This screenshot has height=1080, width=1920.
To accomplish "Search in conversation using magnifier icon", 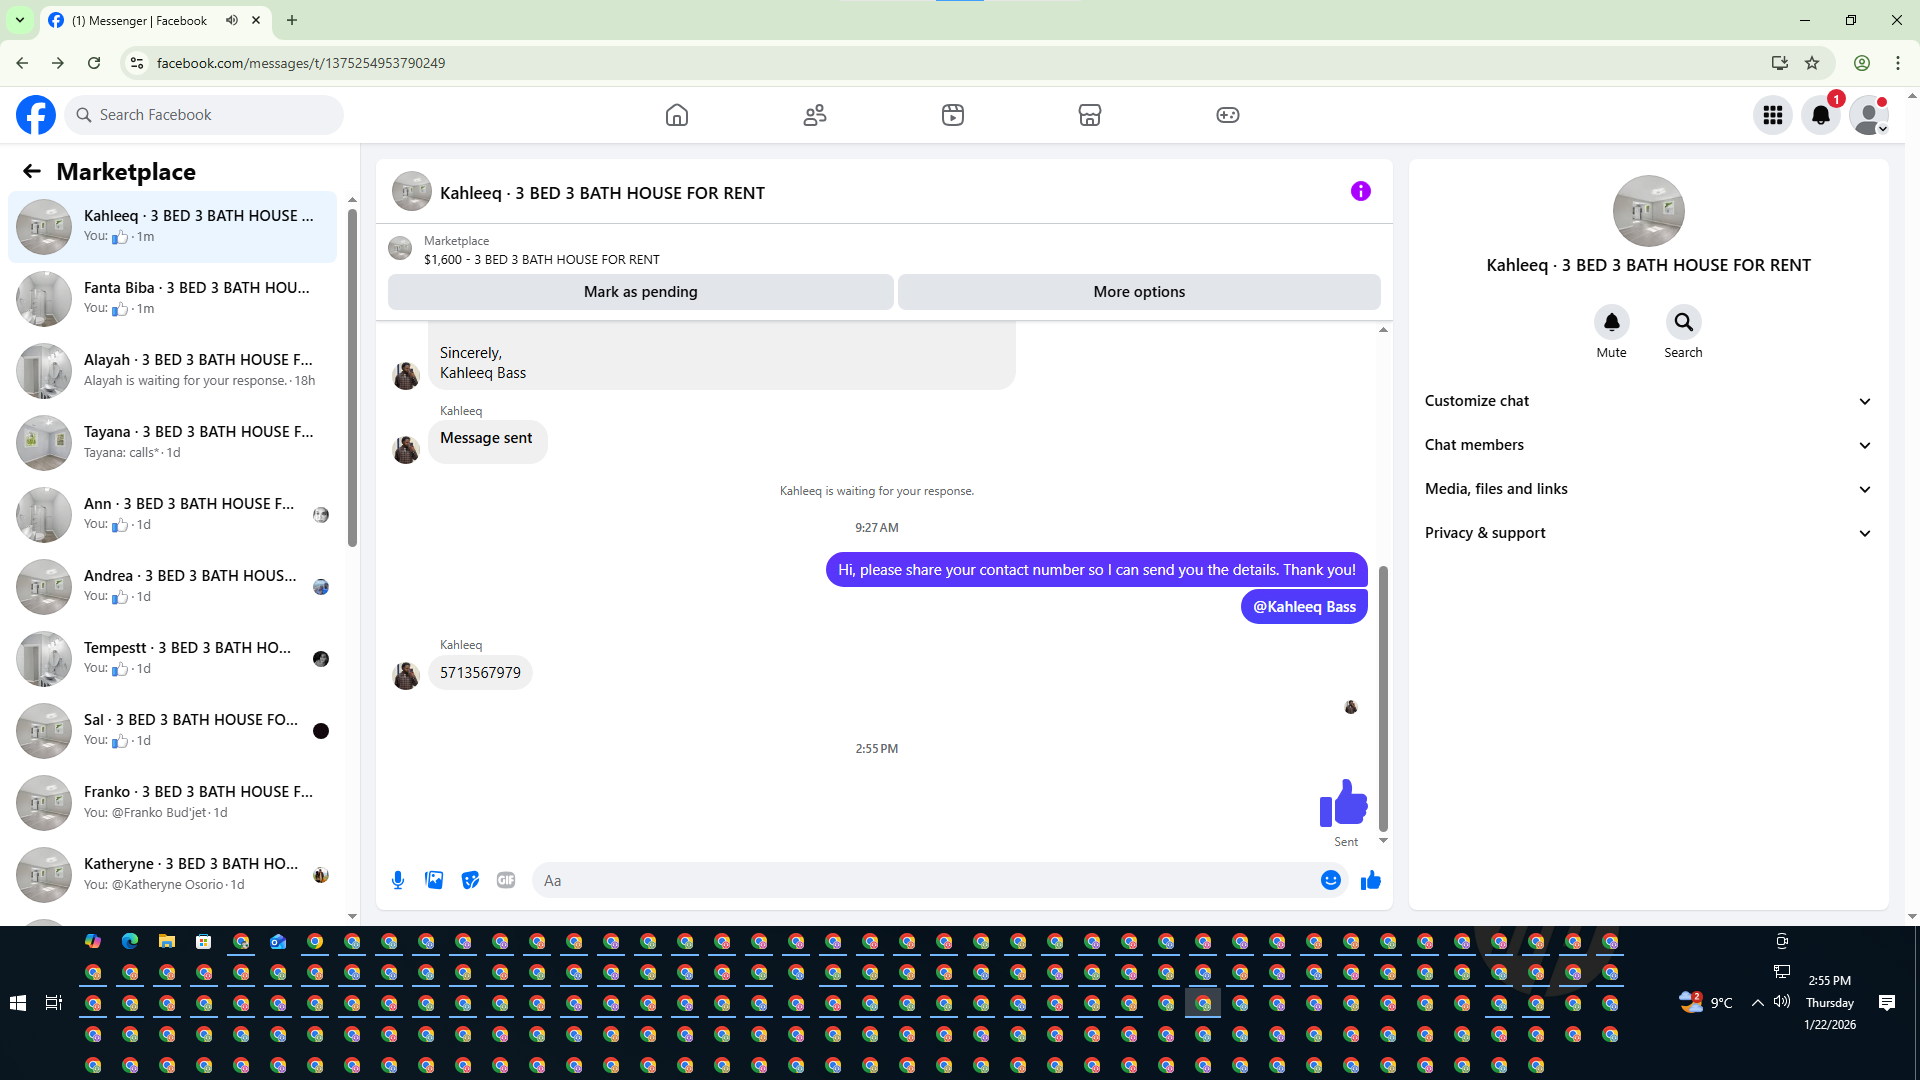I will click(1683, 322).
